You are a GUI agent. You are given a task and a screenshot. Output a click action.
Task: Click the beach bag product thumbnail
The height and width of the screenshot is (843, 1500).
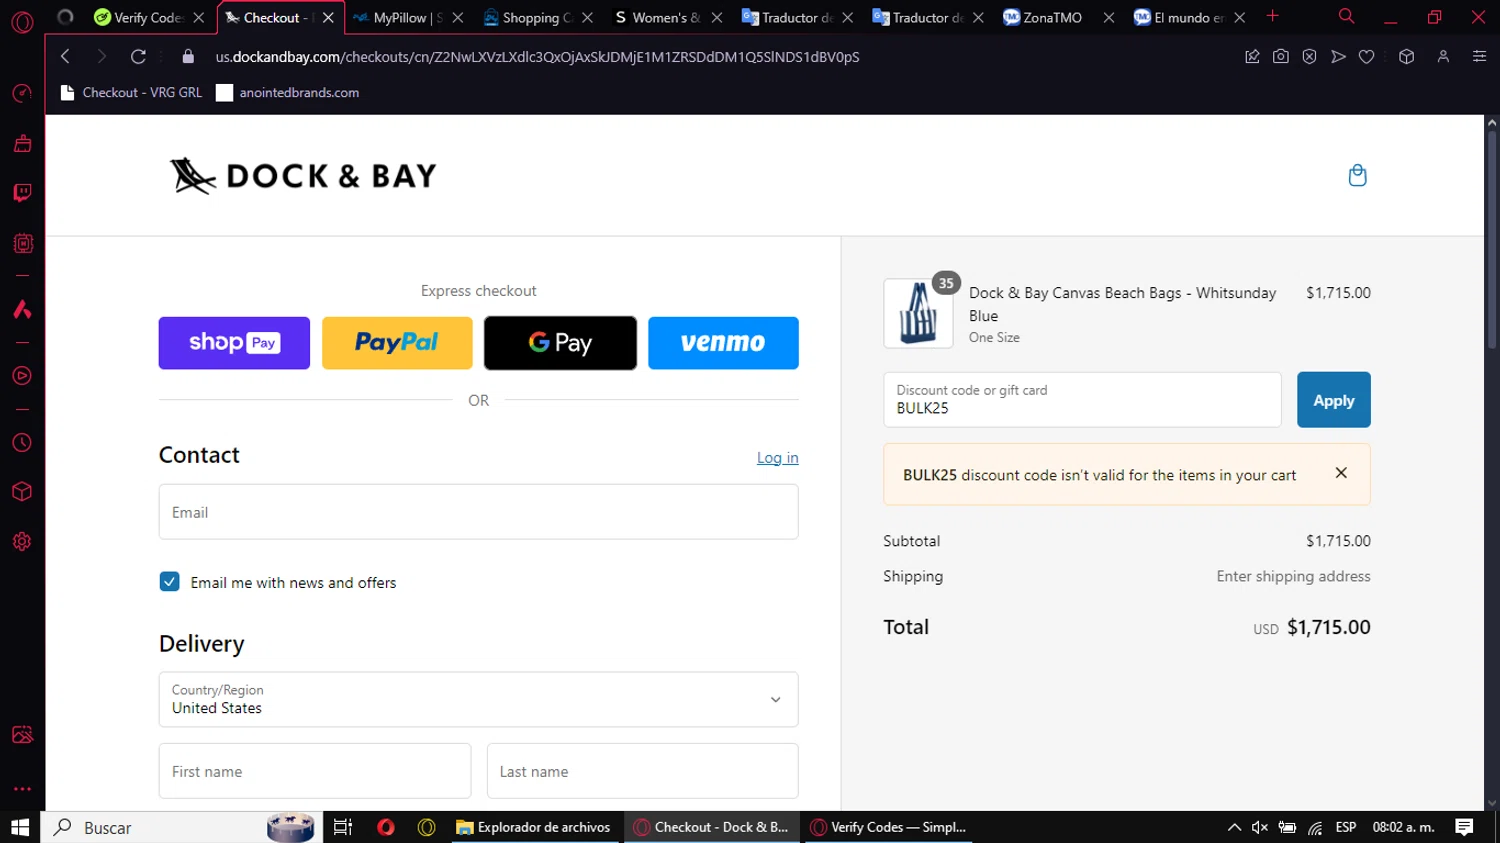click(x=918, y=313)
